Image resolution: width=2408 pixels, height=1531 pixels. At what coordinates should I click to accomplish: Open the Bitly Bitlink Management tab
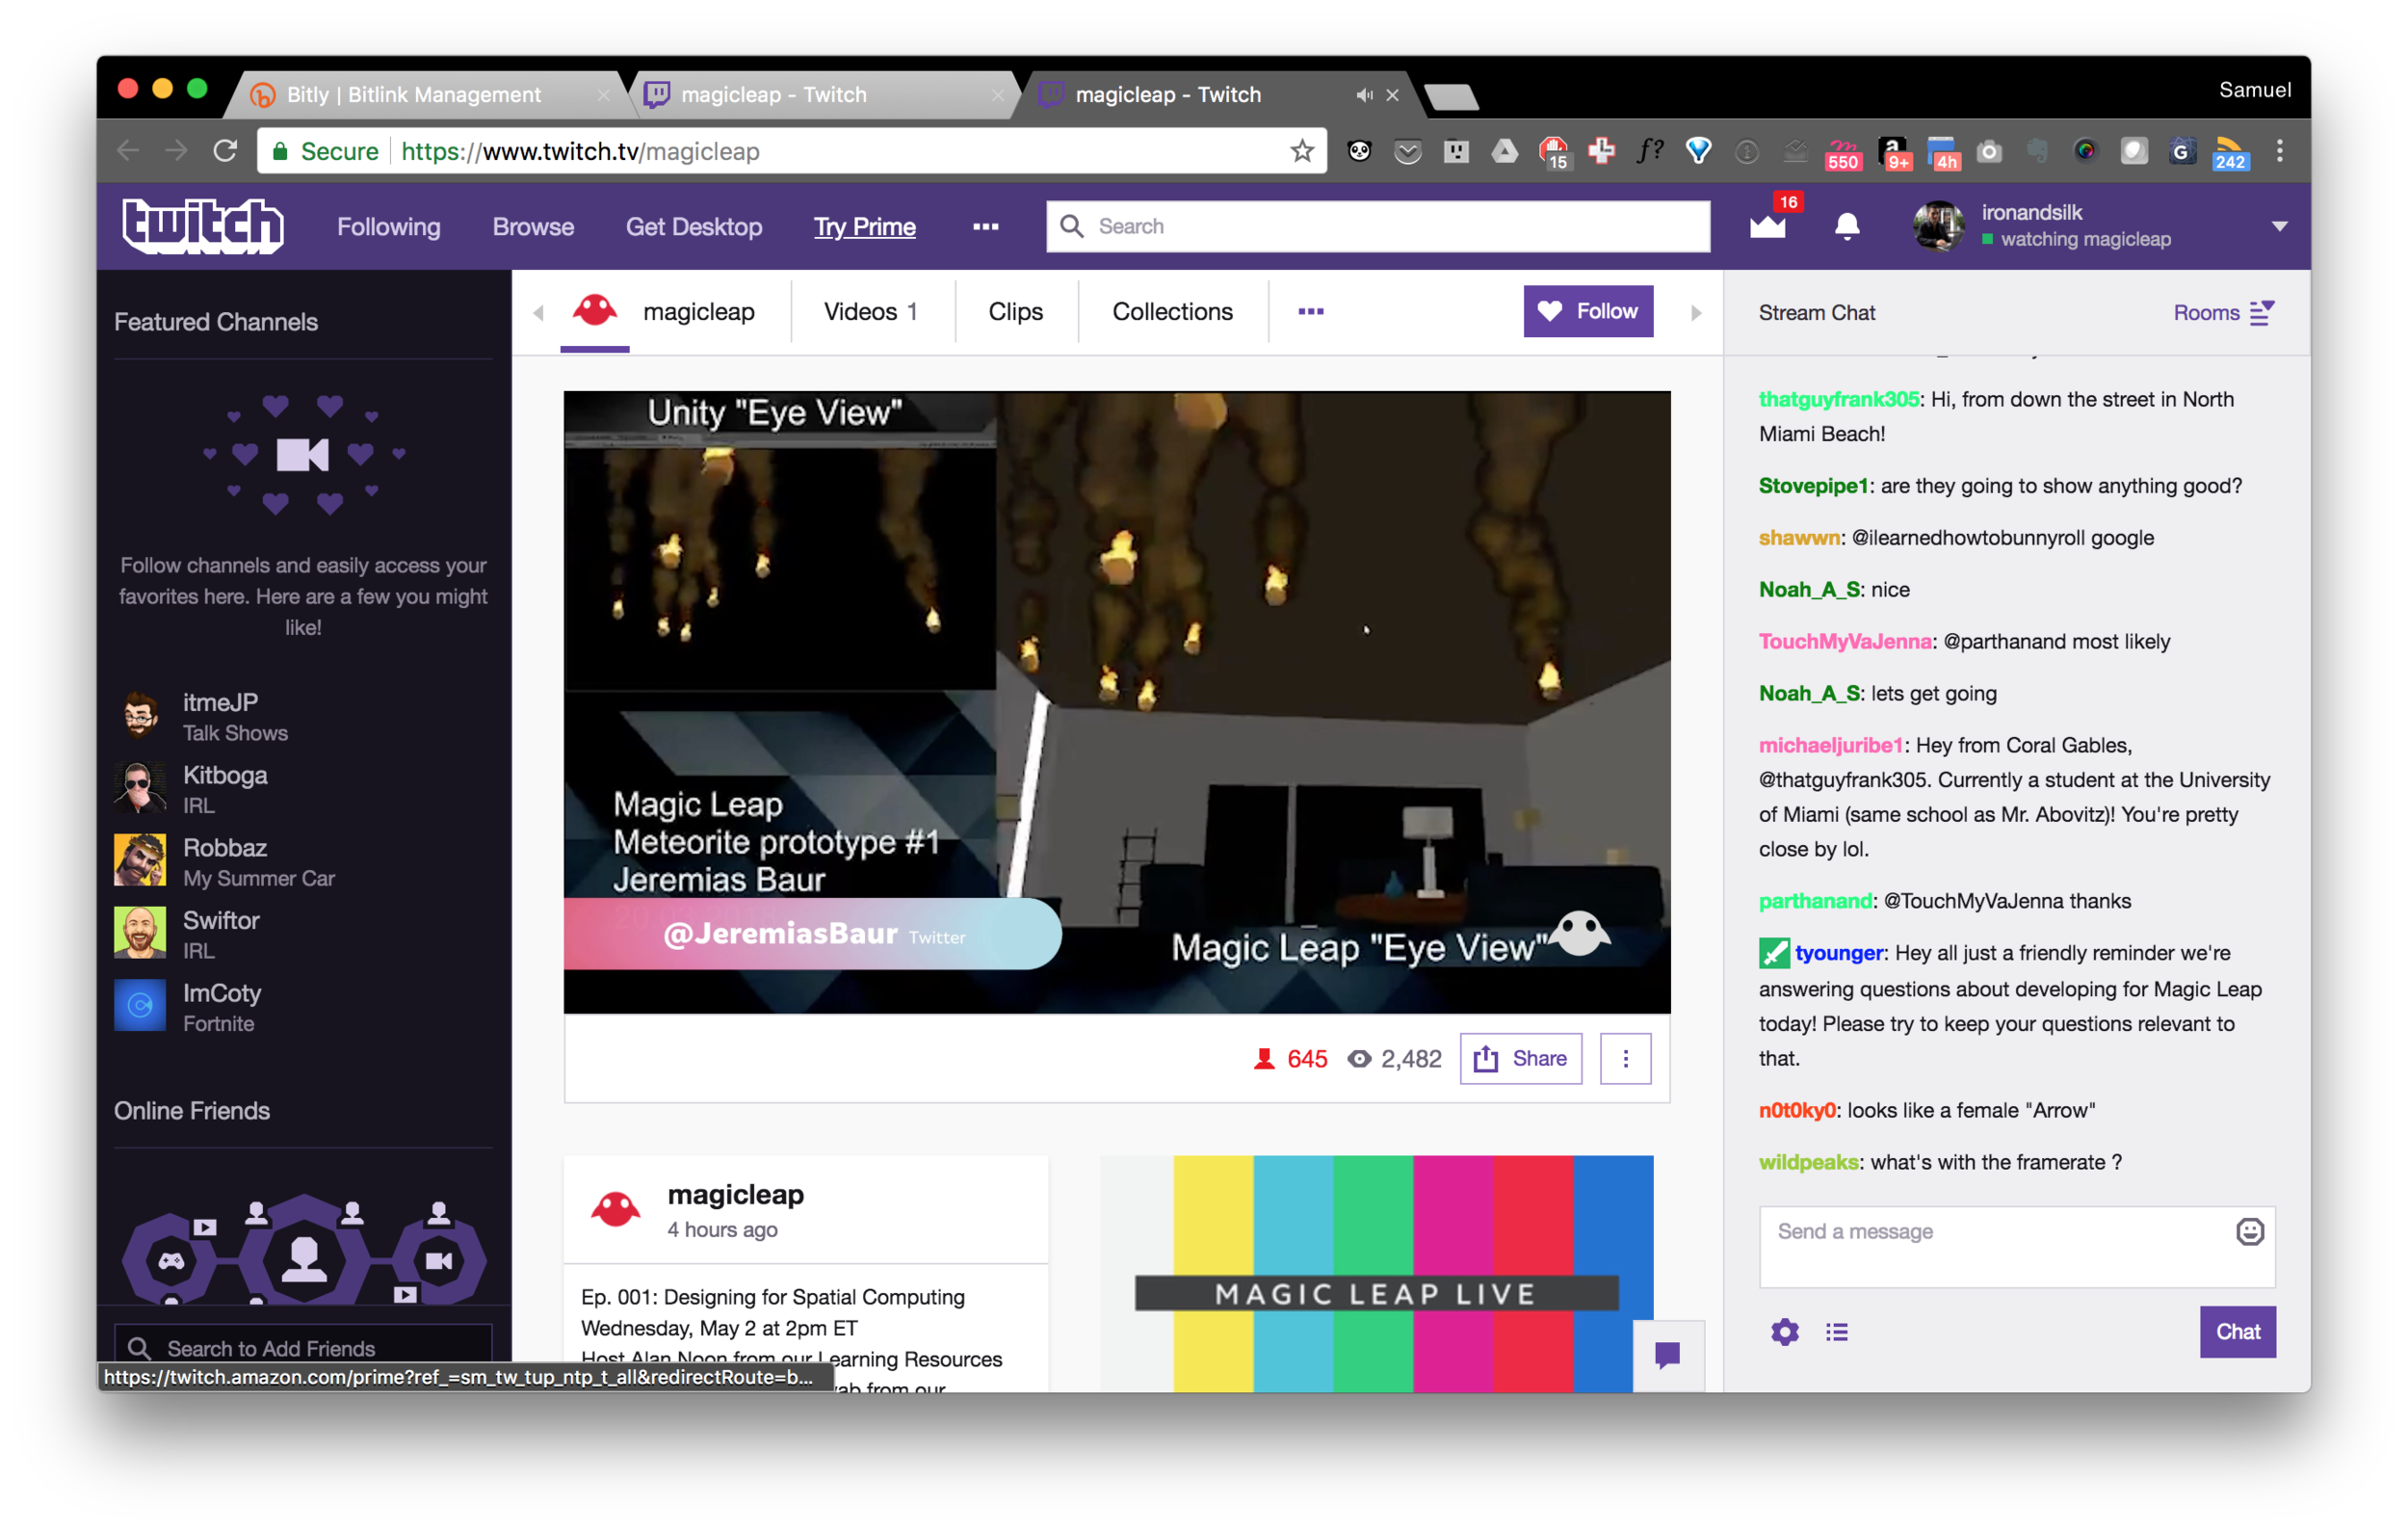pos(413,94)
